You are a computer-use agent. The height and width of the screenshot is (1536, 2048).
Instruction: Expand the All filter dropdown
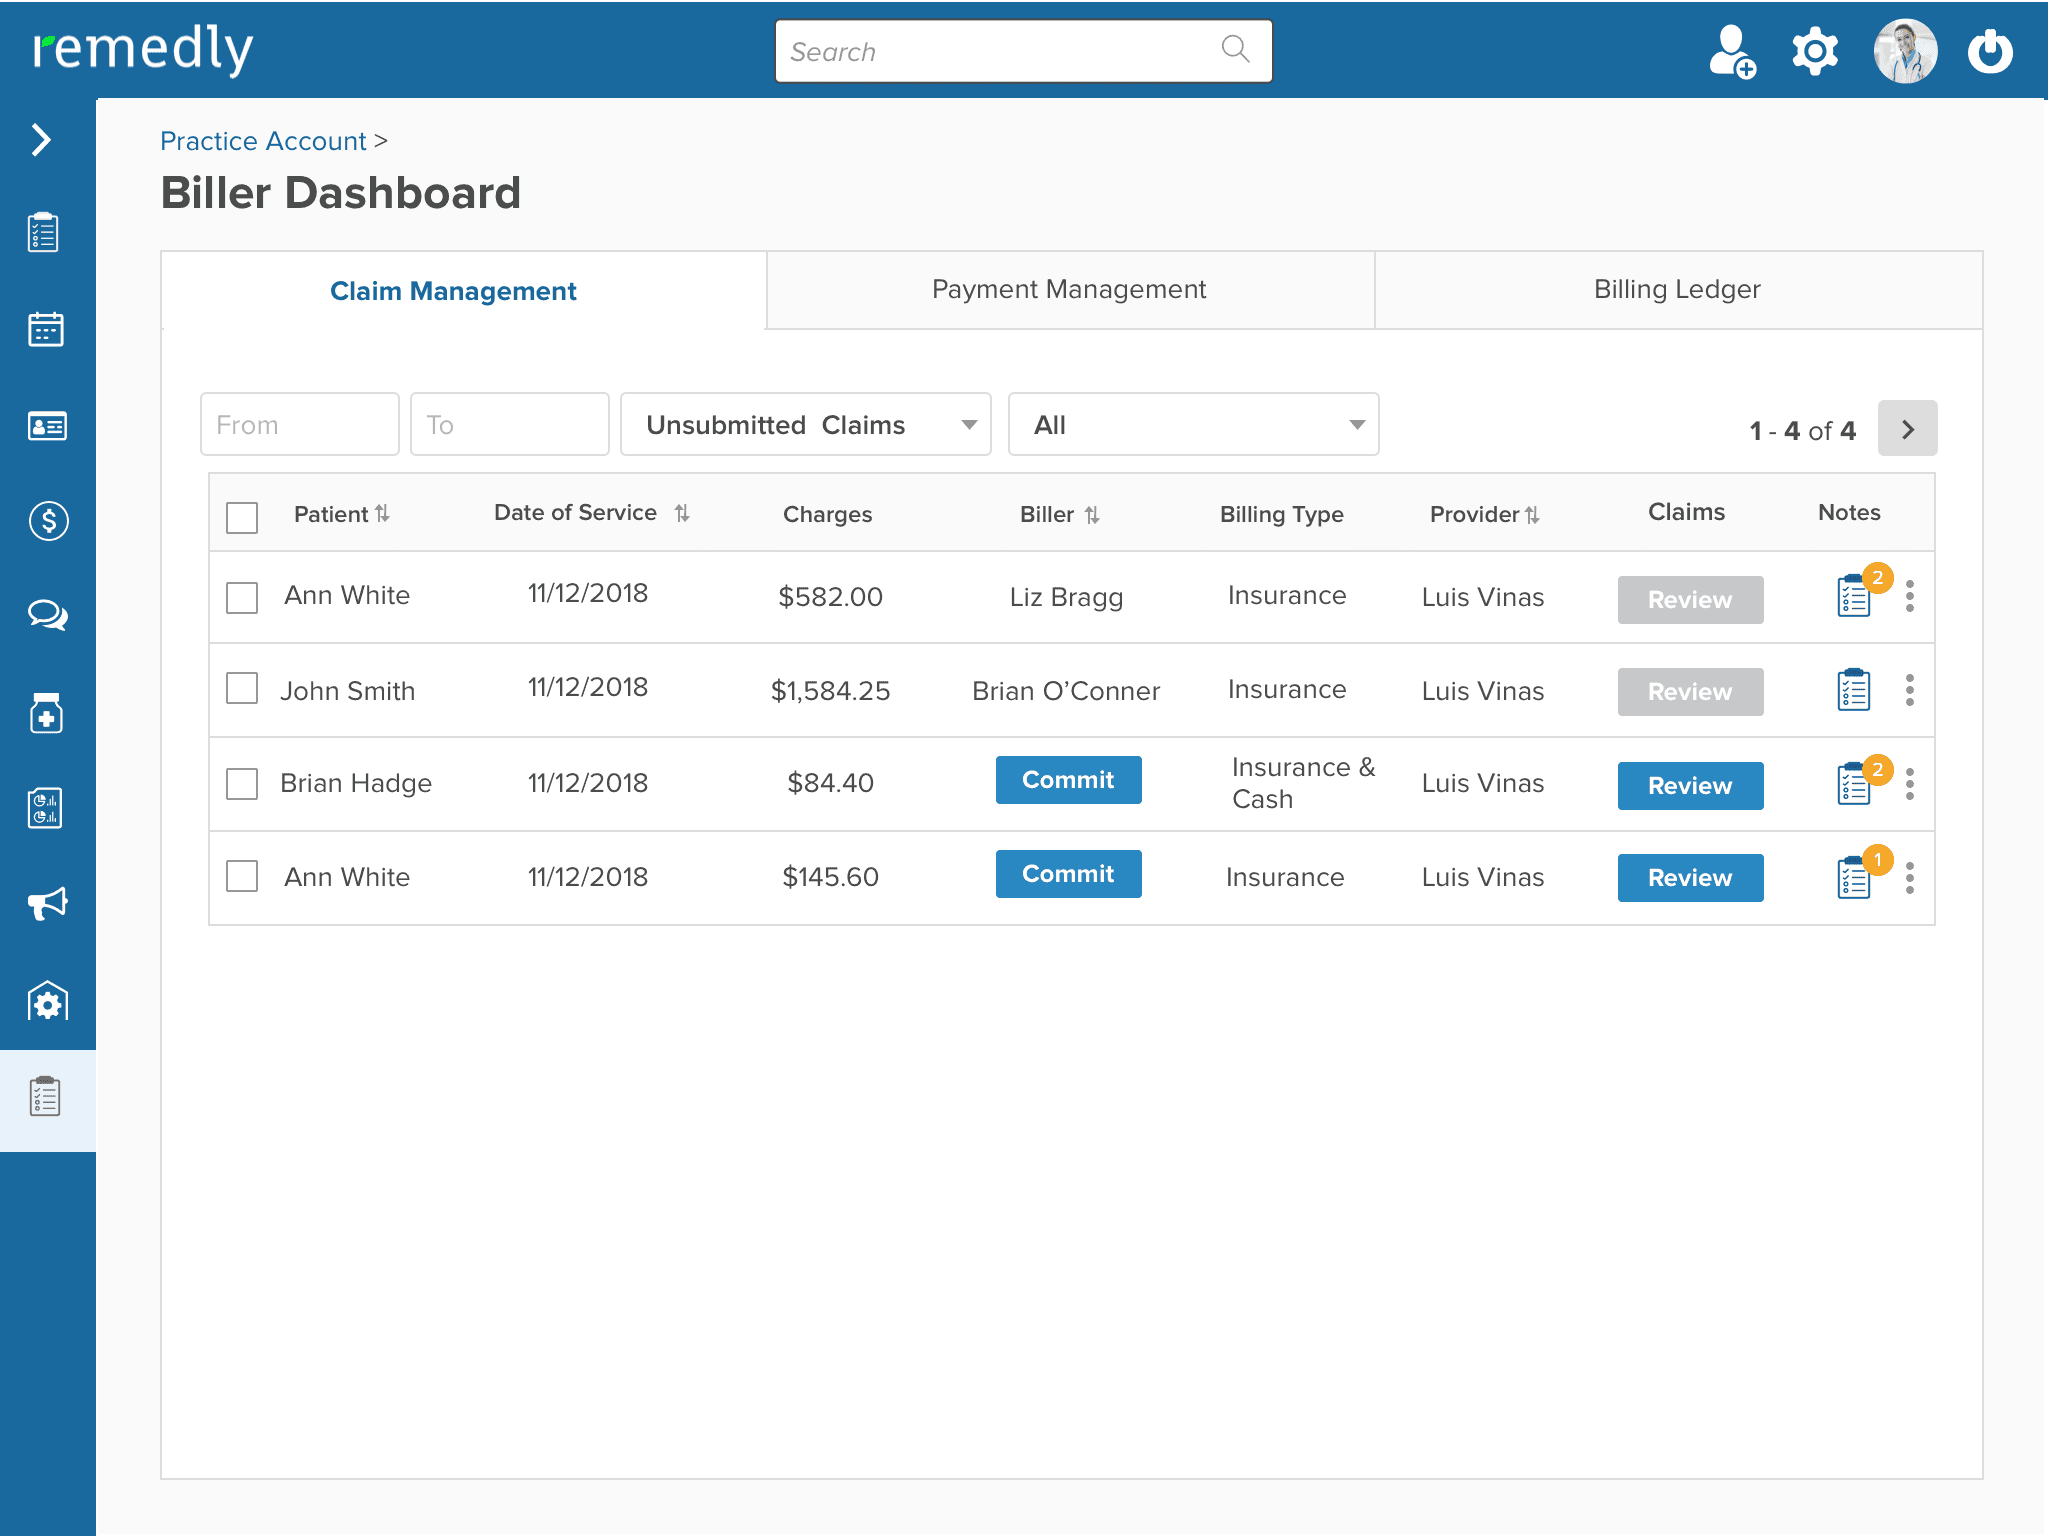click(1193, 425)
